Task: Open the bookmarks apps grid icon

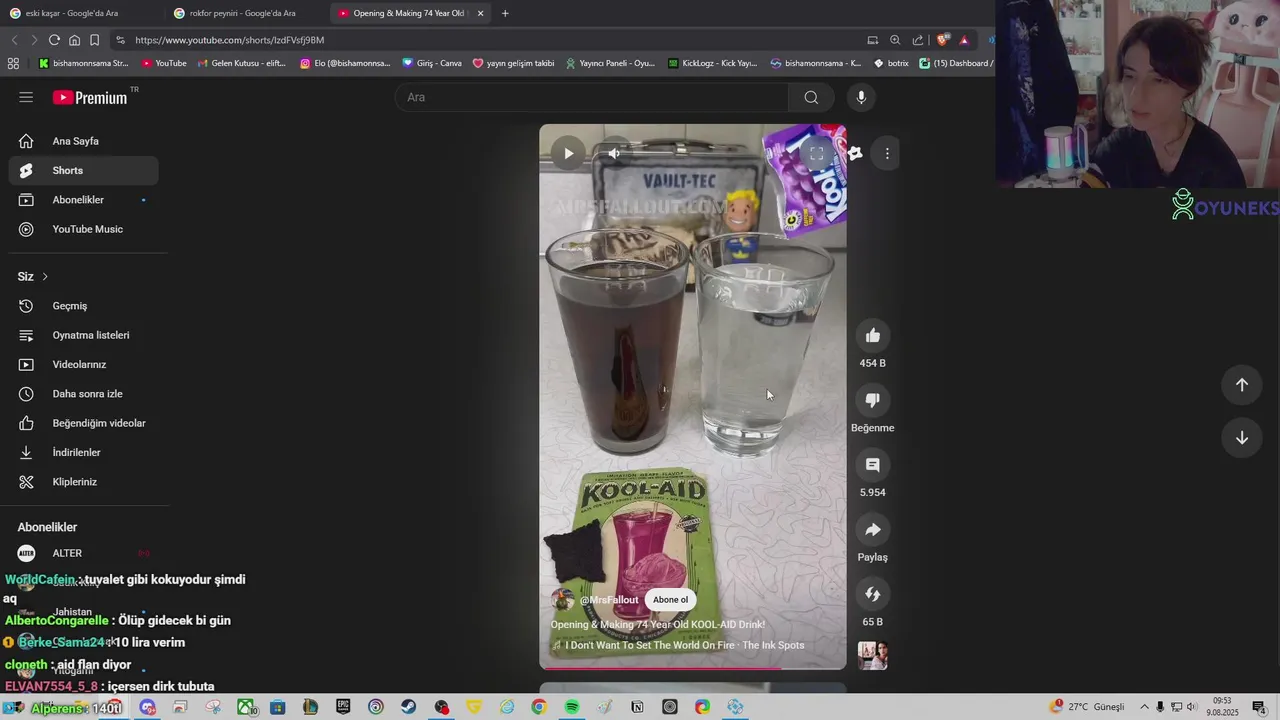Action: (13, 63)
